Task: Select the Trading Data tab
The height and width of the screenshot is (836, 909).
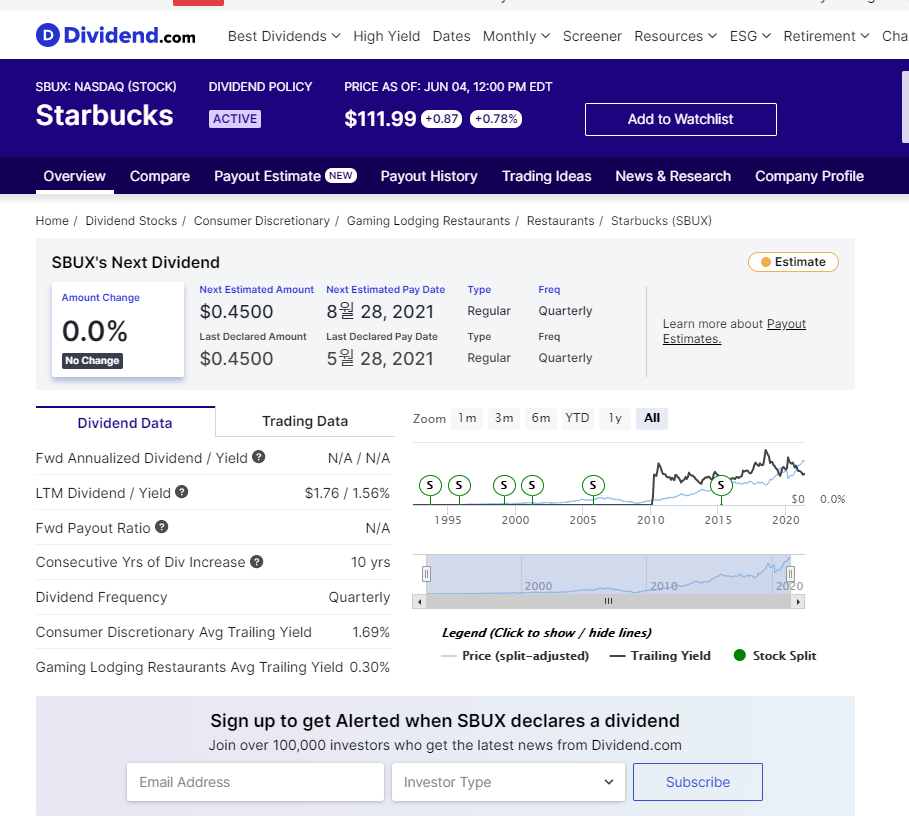Action: pyautogui.click(x=305, y=421)
